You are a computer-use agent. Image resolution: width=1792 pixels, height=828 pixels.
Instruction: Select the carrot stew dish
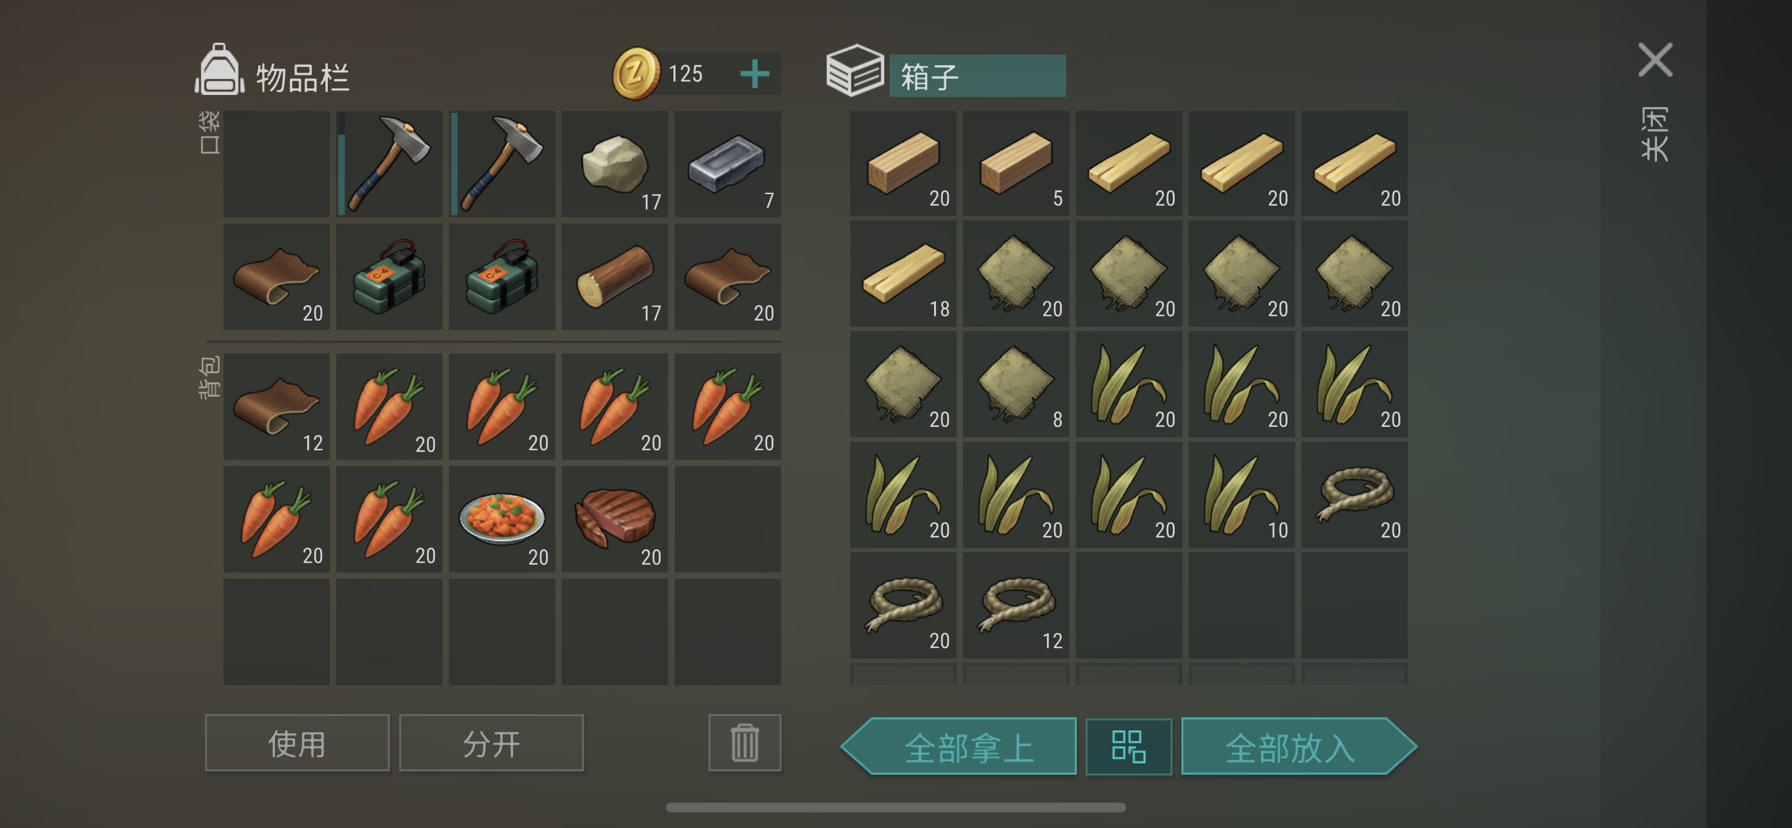(502, 519)
